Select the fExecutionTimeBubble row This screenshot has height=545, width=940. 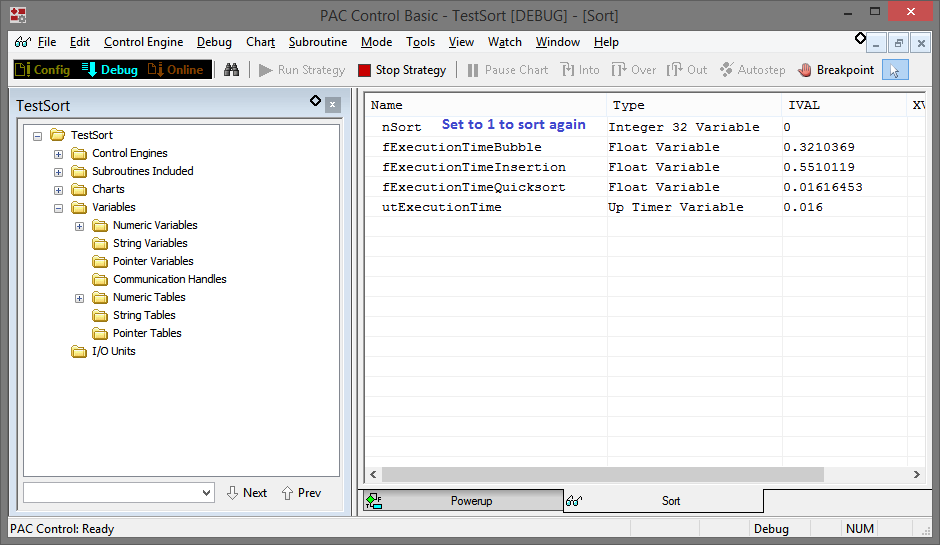pyautogui.click(x=645, y=147)
